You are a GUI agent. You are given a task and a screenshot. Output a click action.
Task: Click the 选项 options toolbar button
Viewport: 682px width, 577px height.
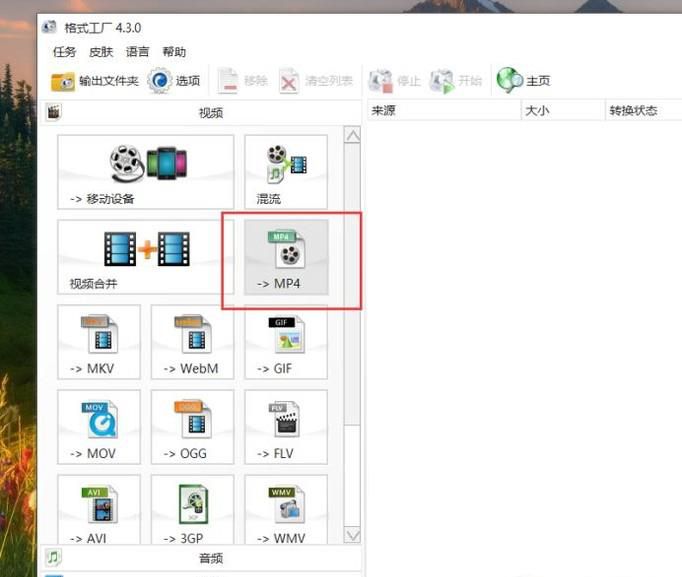tap(175, 81)
